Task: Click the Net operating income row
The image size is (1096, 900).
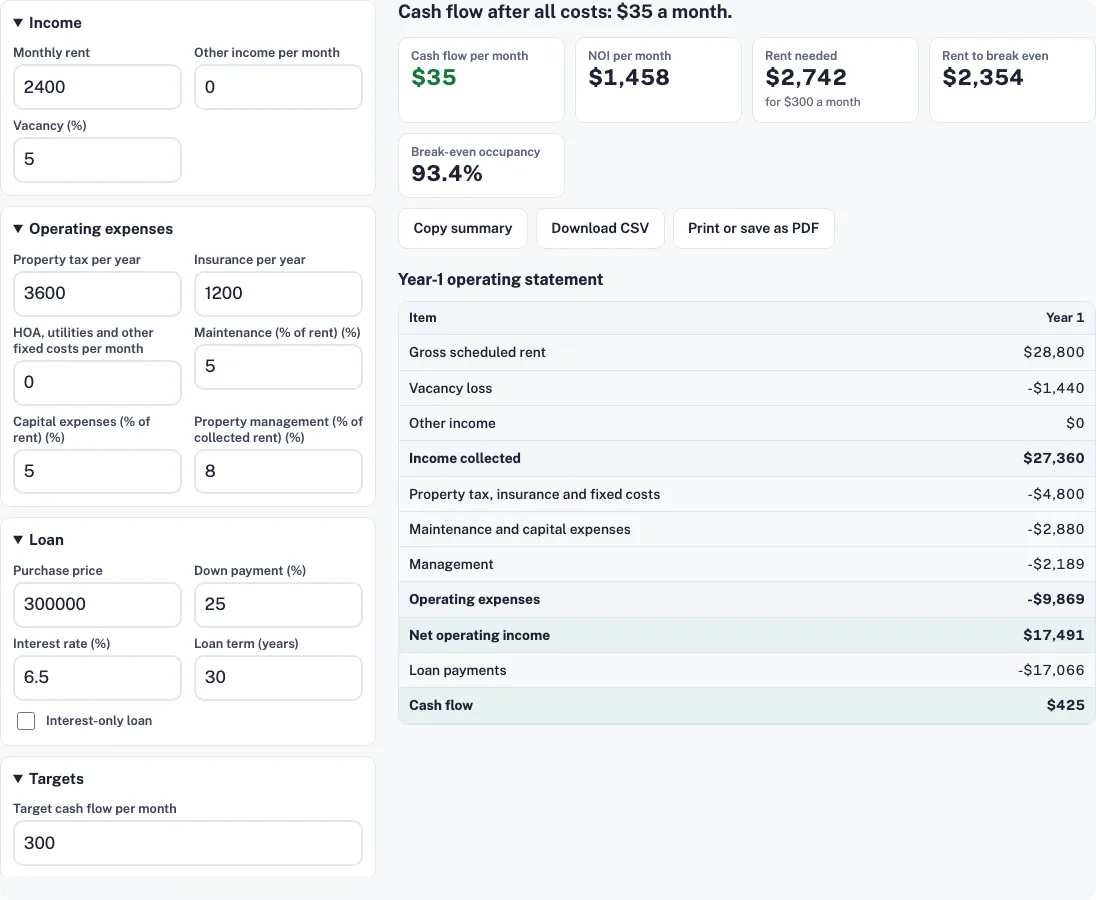Action: pos(747,635)
